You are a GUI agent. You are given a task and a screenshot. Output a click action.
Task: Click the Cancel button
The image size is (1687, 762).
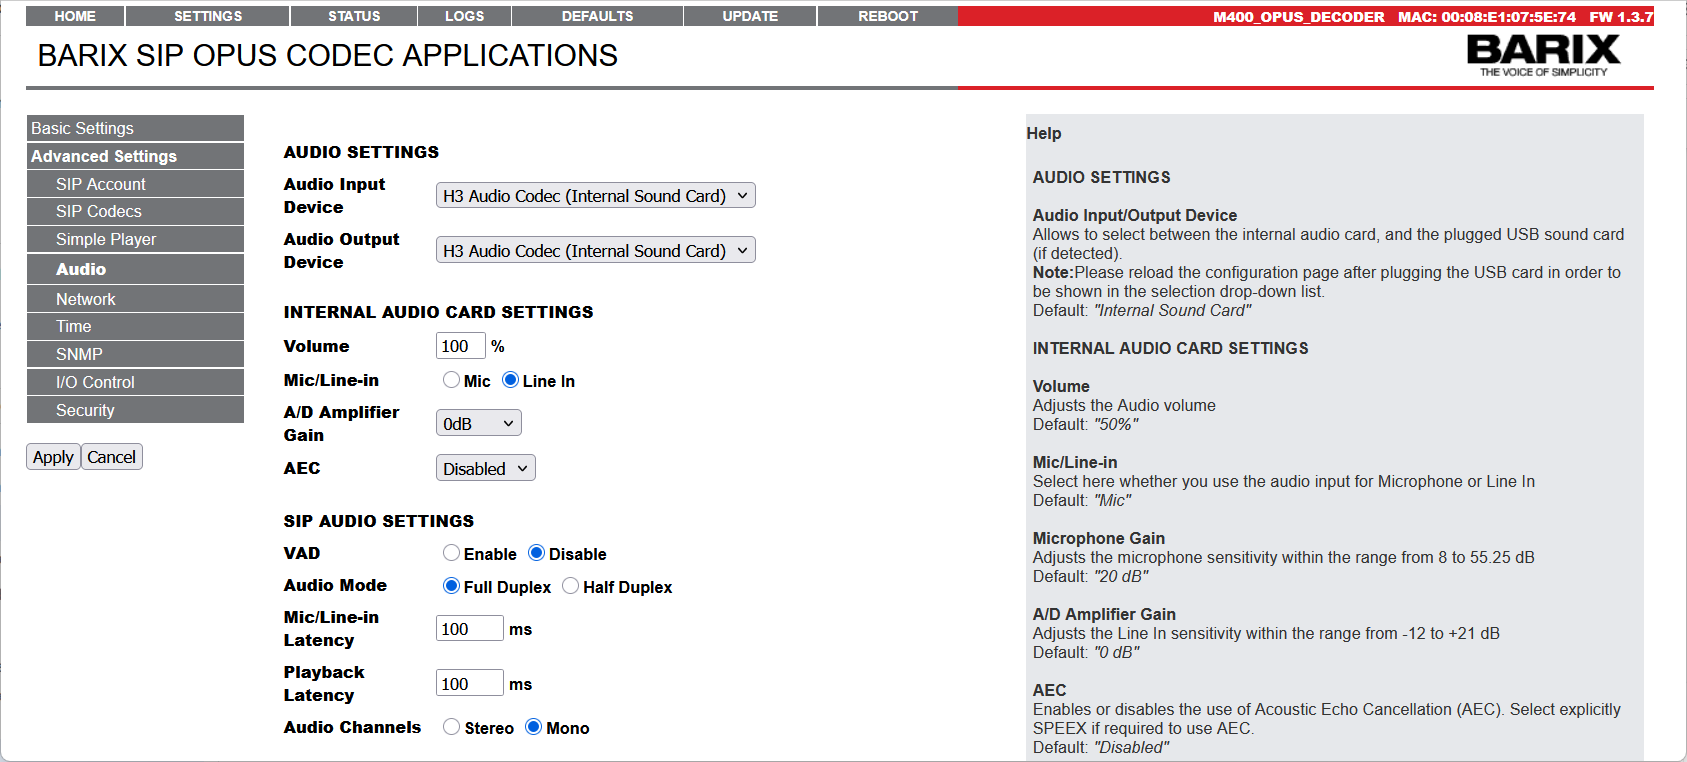(111, 457)
